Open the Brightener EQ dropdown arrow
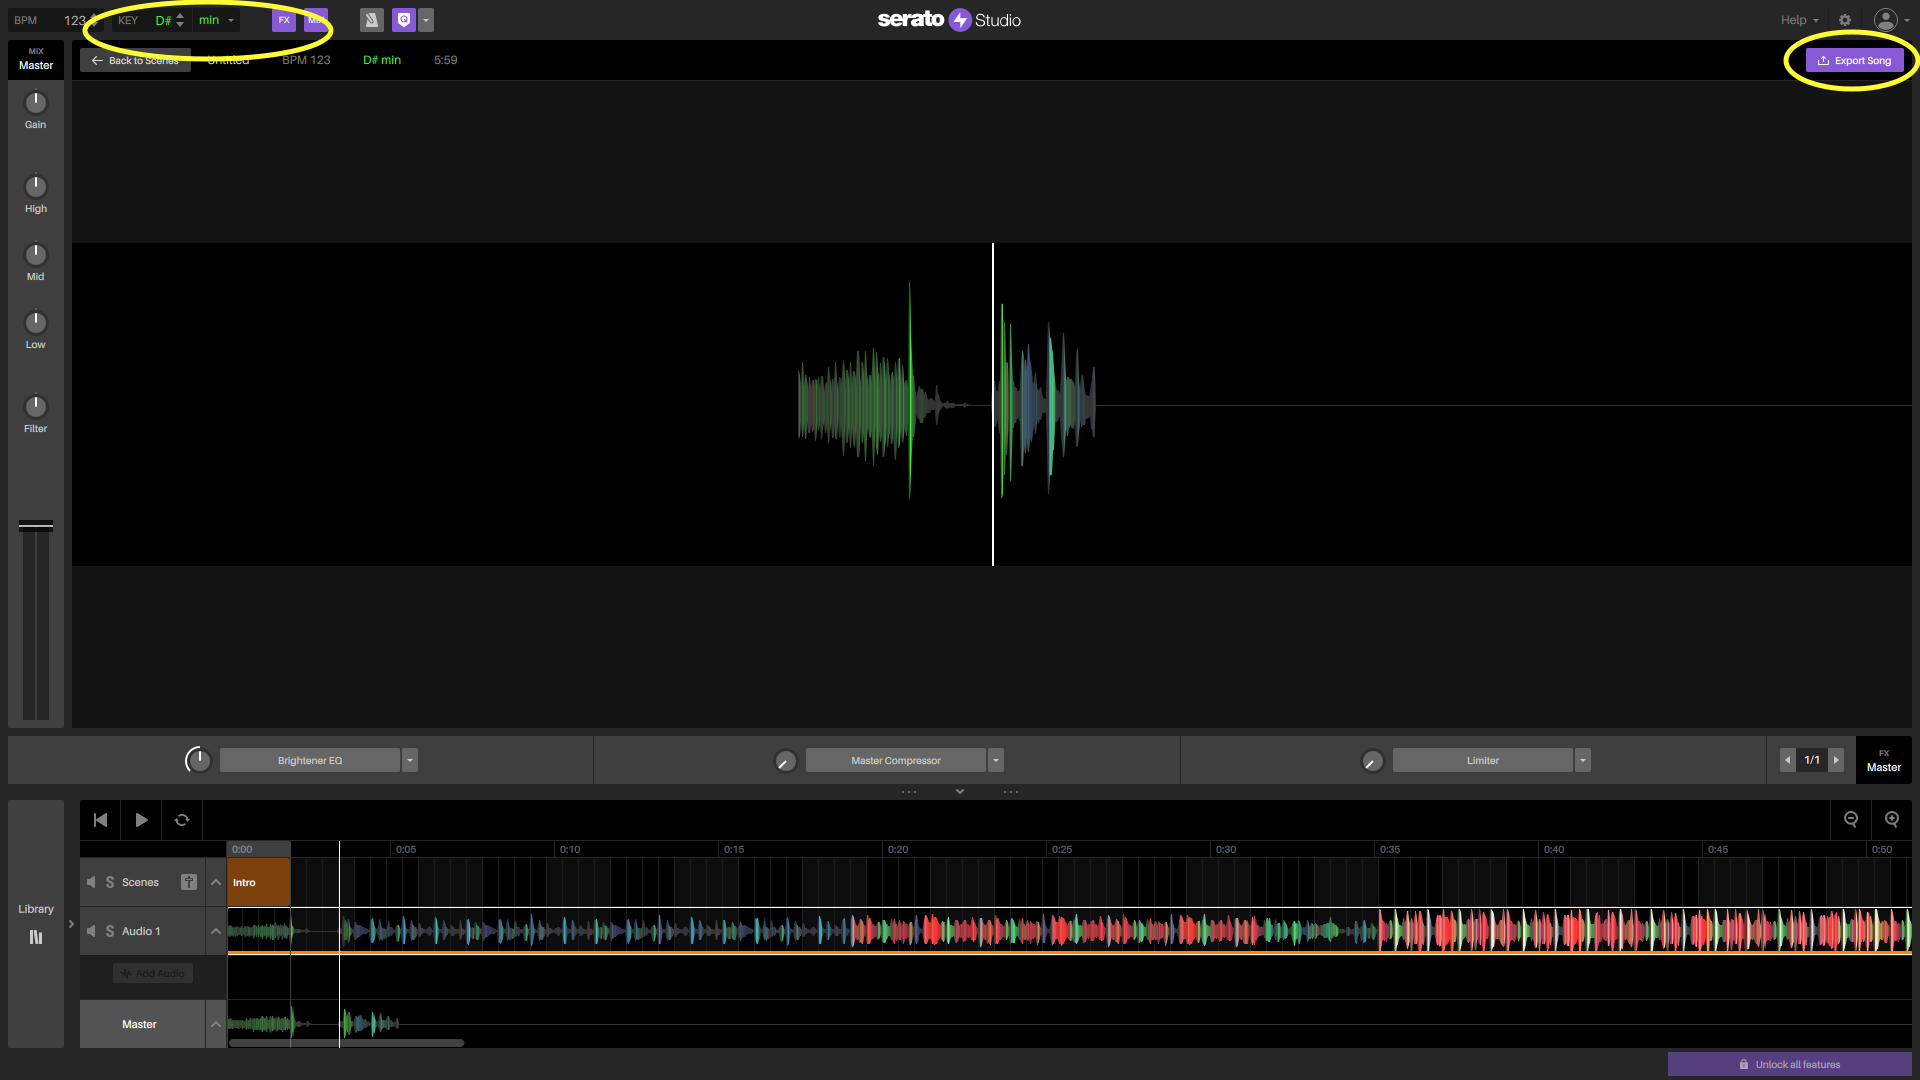 point(410,760)
